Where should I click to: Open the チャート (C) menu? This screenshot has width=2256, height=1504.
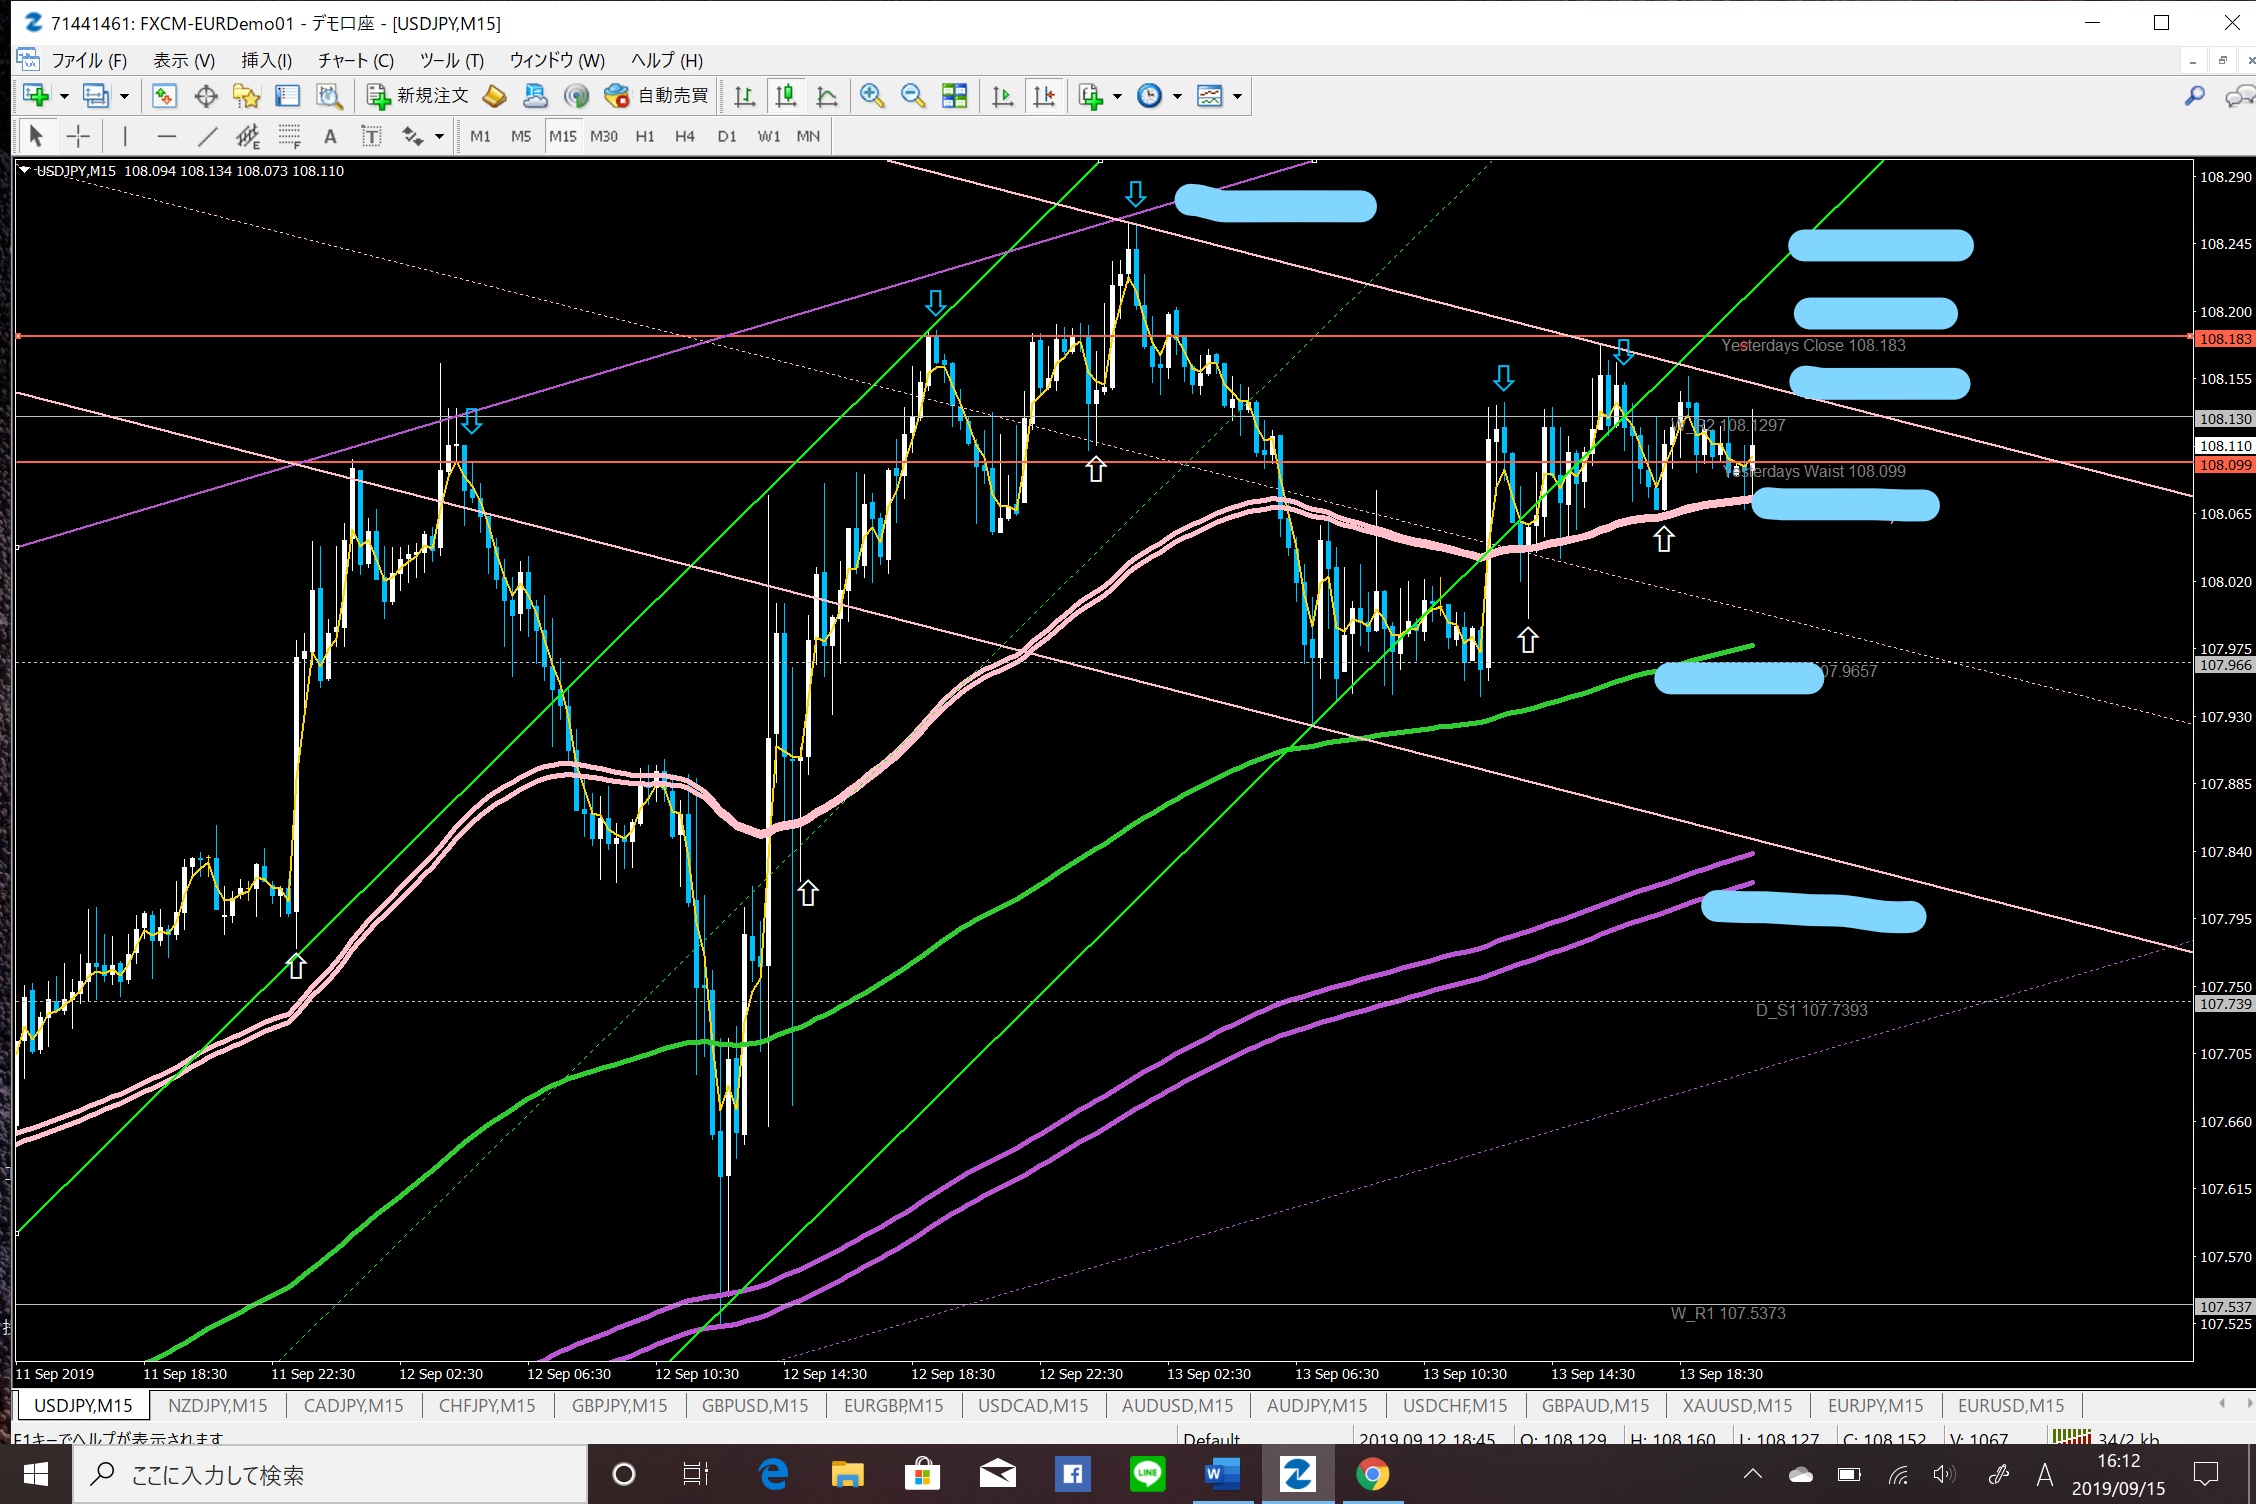tap(355, 60)
